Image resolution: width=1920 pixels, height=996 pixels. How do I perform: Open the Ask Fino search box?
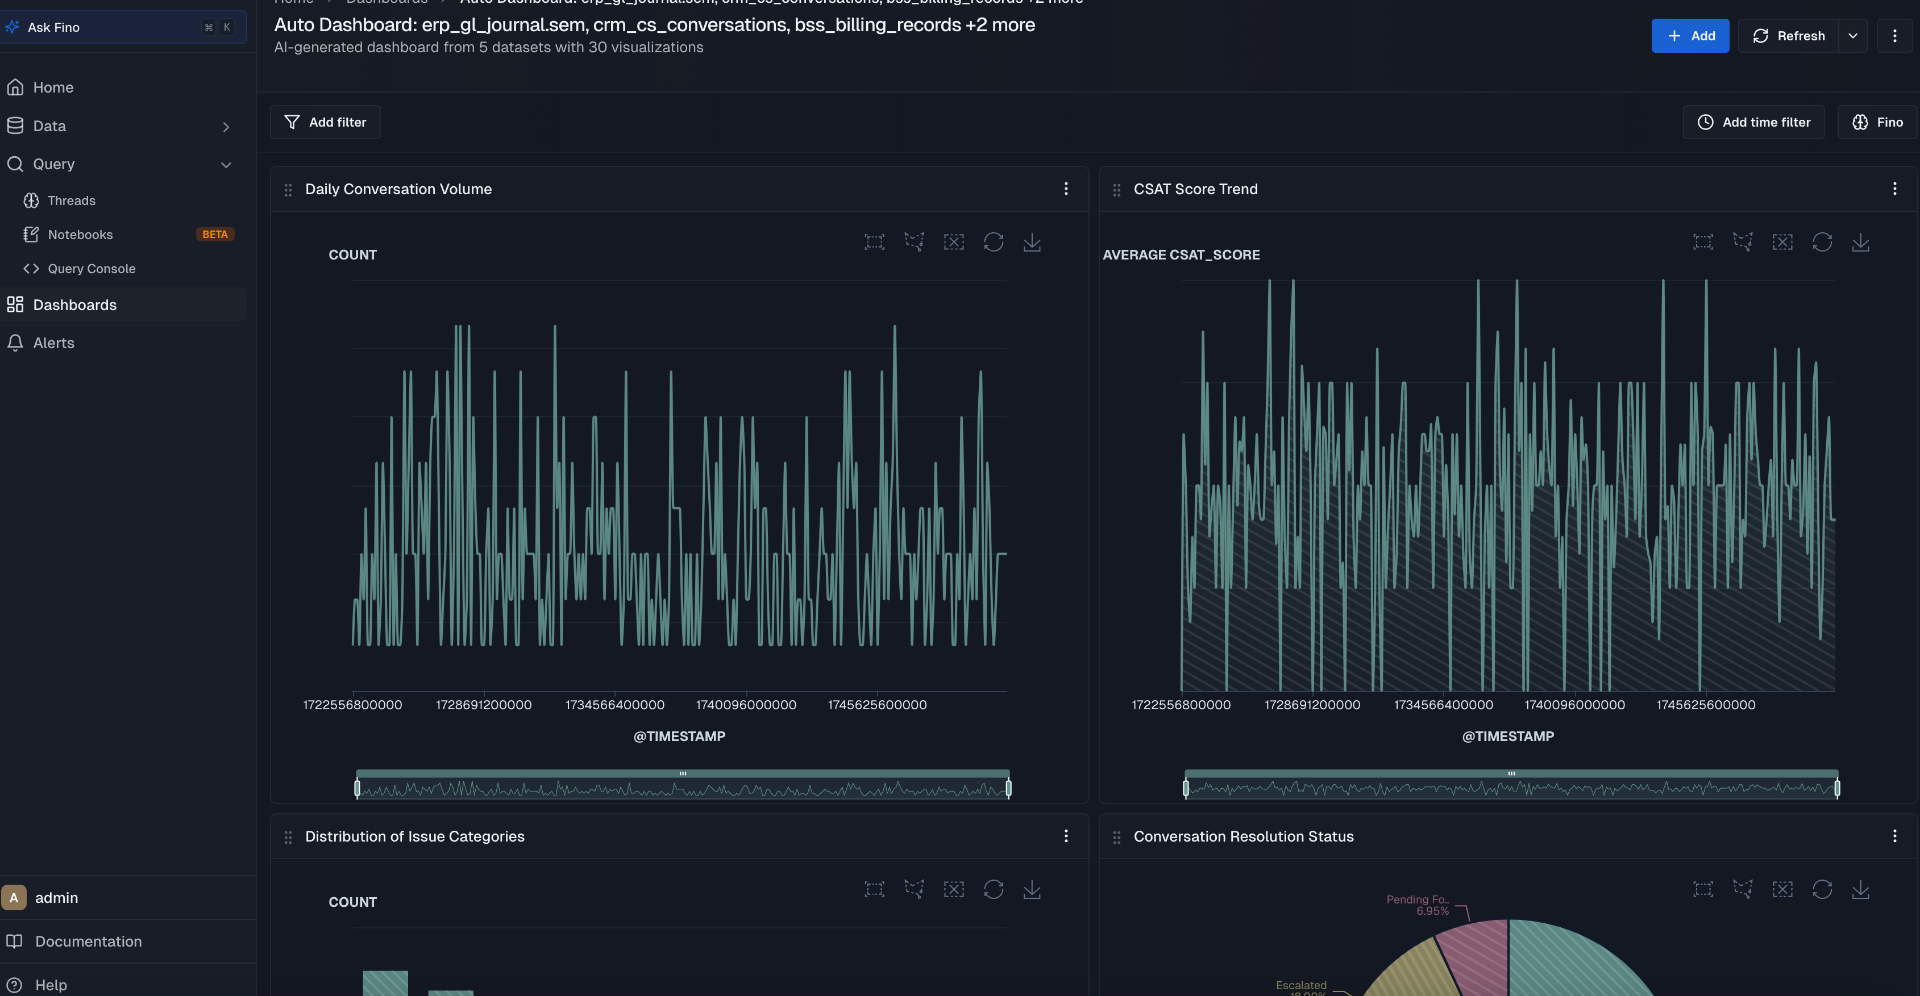[123, 27]
